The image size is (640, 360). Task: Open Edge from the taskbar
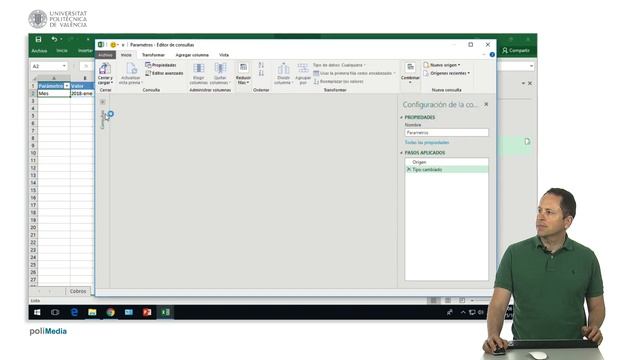coord(74,312)
